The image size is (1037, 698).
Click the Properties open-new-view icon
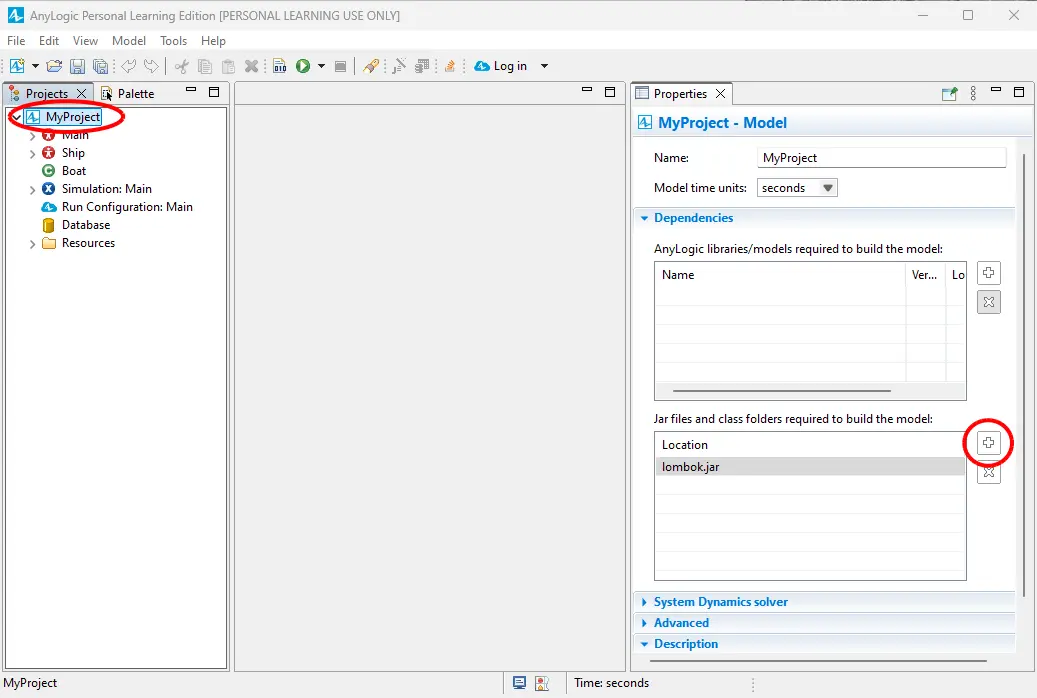[x=950, y=93]
